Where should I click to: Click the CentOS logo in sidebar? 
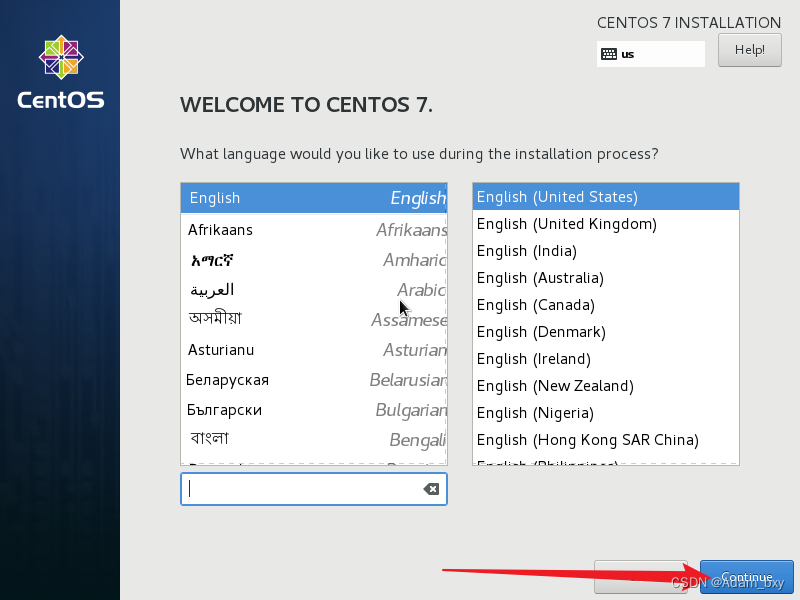point(61,72)
